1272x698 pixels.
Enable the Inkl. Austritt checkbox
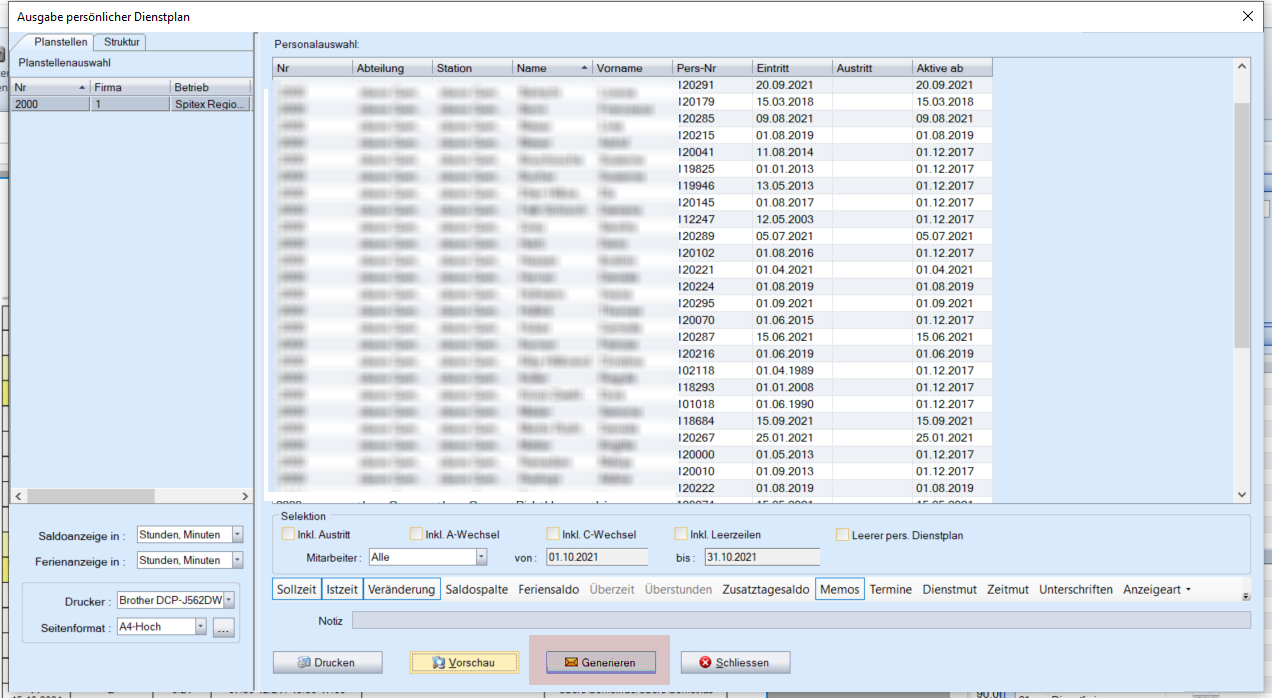(x=289, y=535)
